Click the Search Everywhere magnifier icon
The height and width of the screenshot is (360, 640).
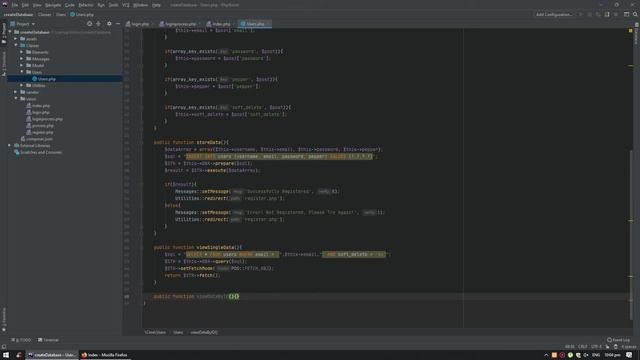pyautogui.click(x=635, y=14)
